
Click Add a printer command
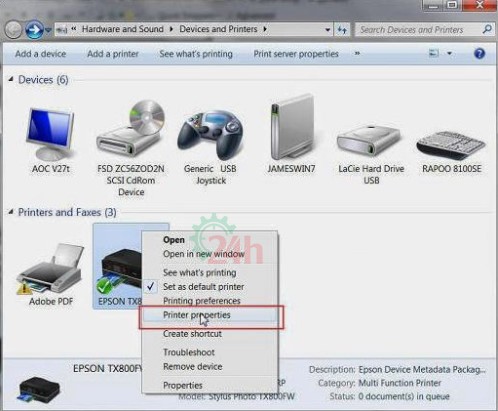113,54
